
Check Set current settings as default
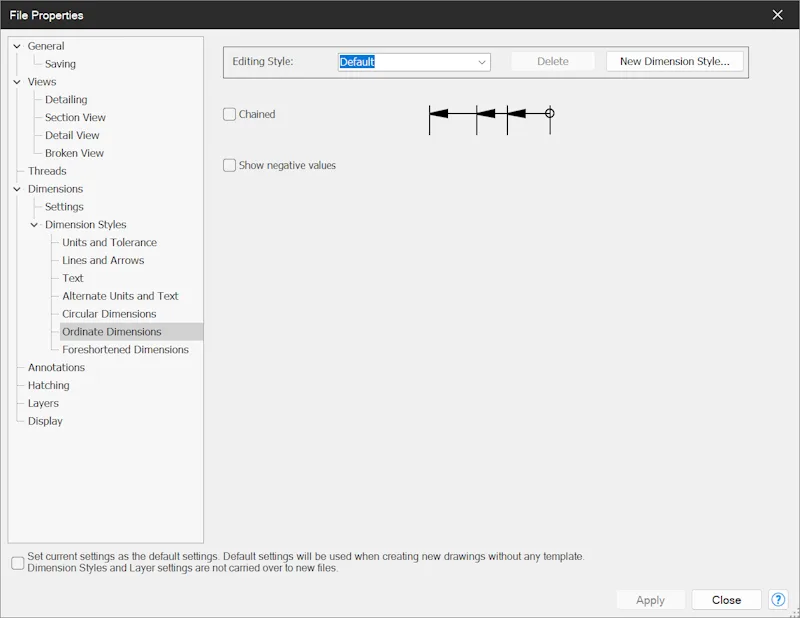pyautogui.click(x=18, y=563)
